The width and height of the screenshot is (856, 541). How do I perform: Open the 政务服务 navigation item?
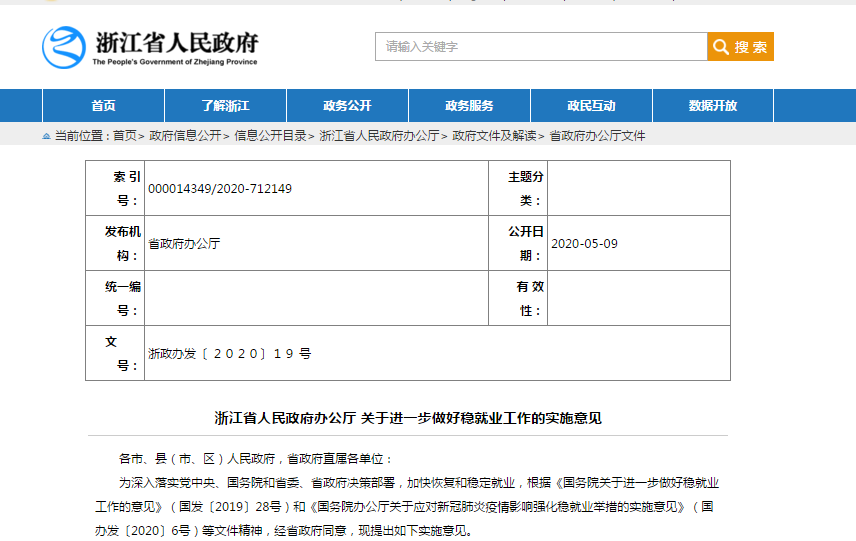[x=469, y=106]
